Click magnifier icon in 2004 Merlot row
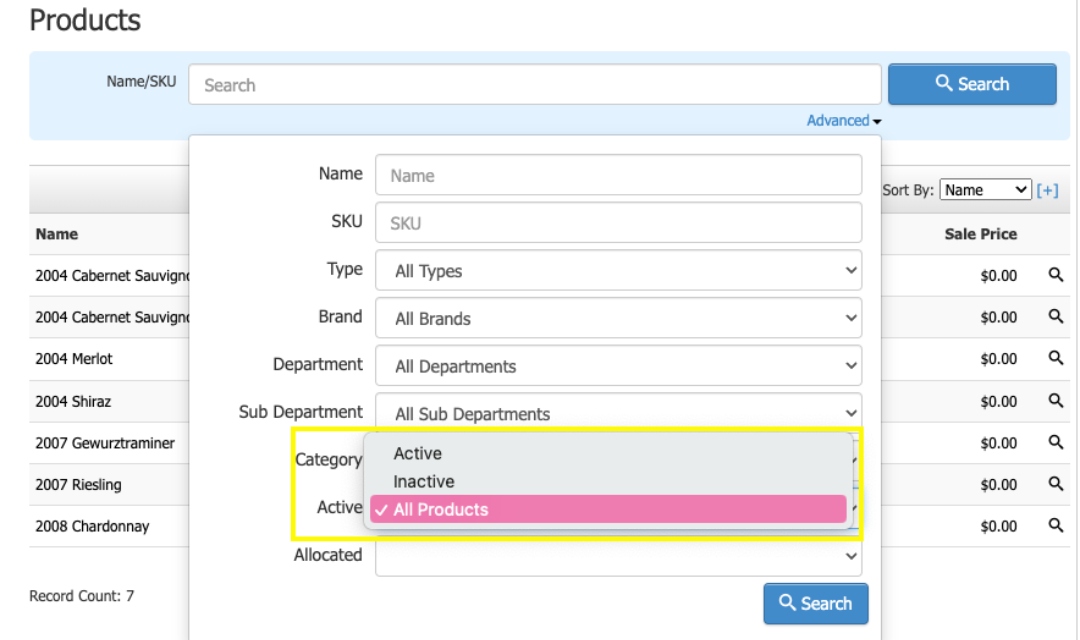 [1054, 359]
